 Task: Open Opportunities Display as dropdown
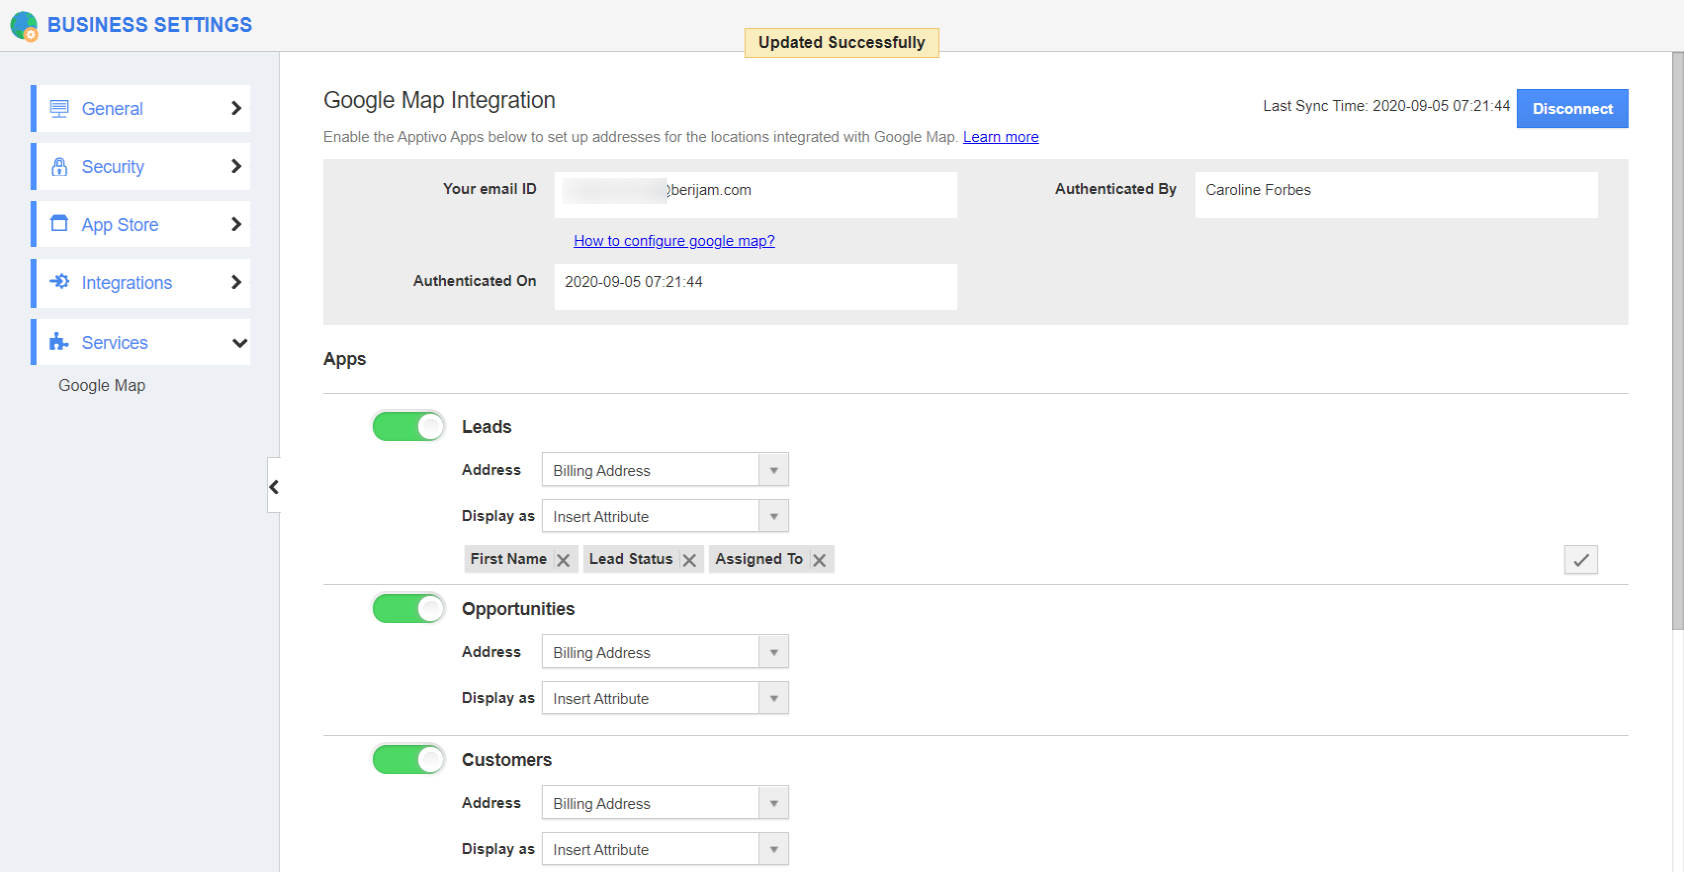[665, 698]
